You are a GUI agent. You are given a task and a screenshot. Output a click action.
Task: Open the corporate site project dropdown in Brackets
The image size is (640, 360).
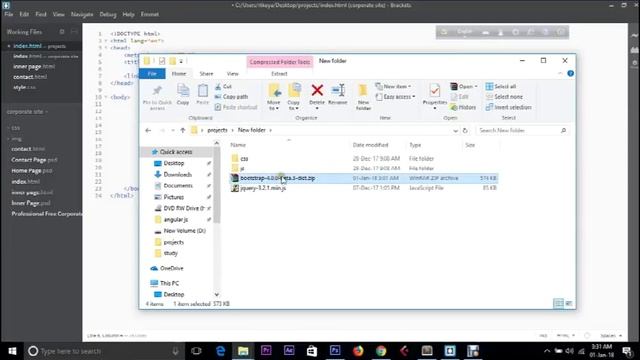pyautogui.click(x=27, y=111)
